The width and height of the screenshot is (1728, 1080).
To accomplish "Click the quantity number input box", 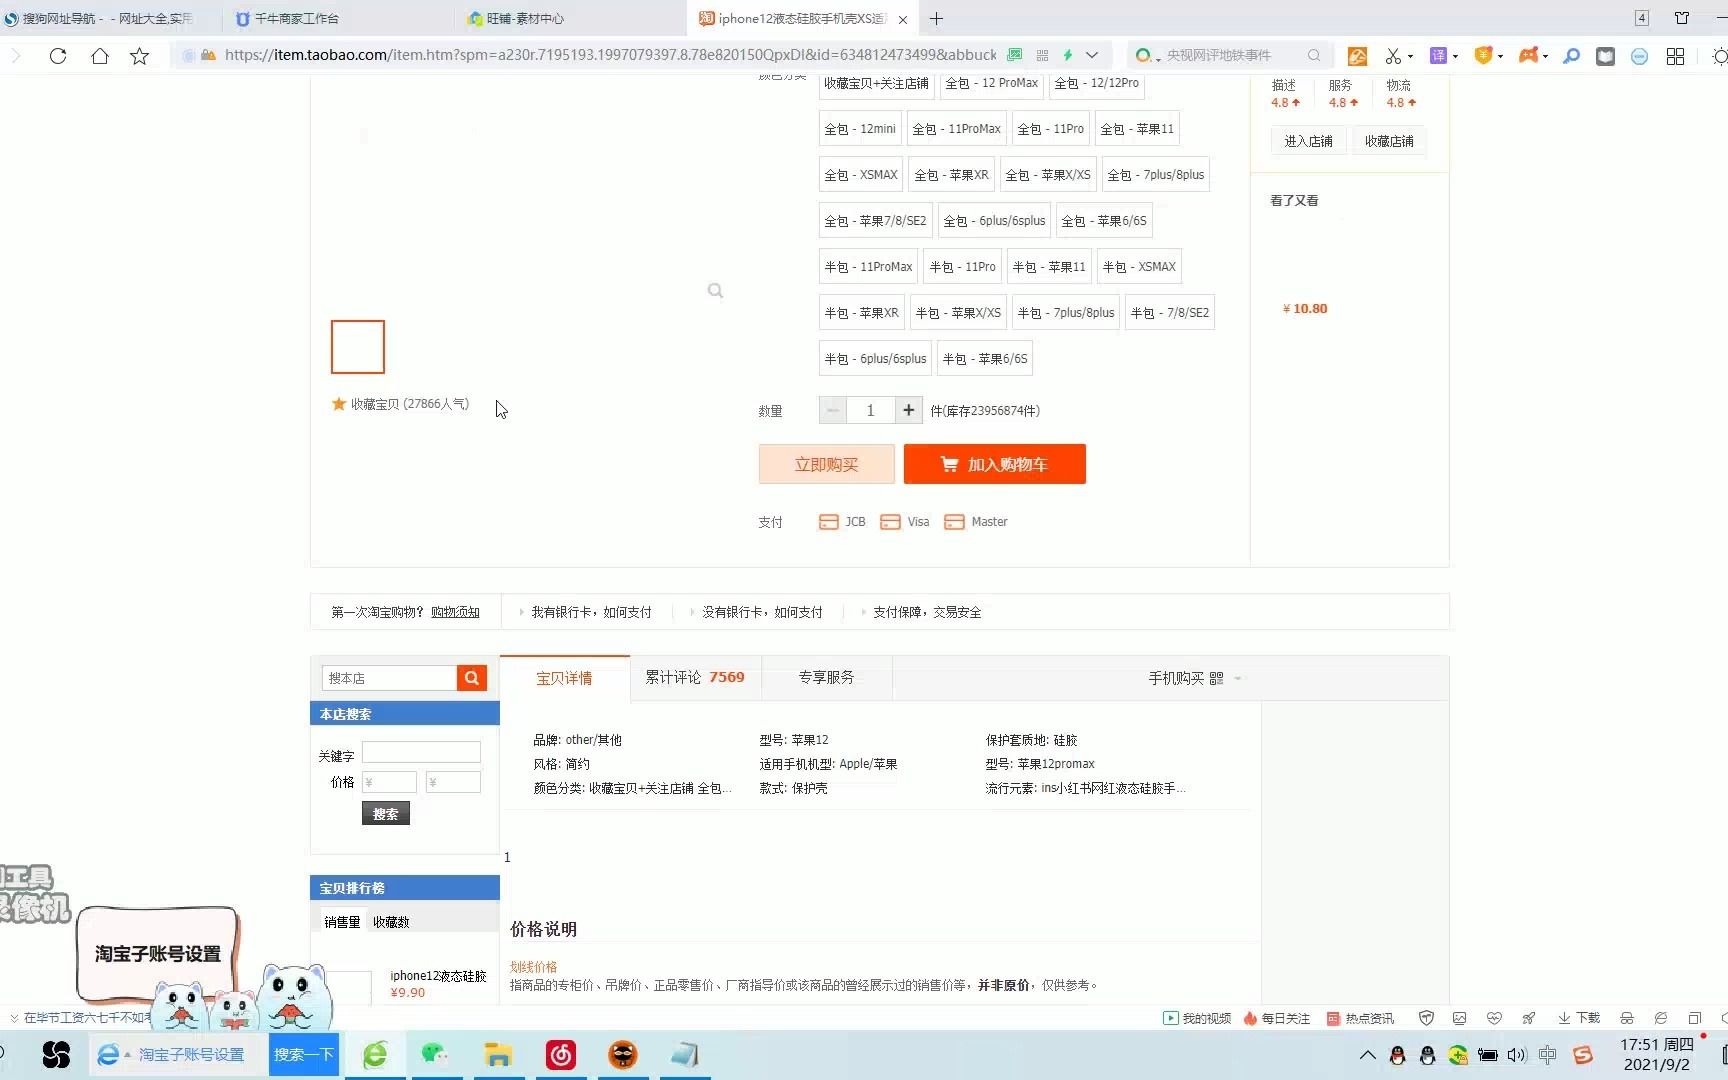I will tap(870, 410).
